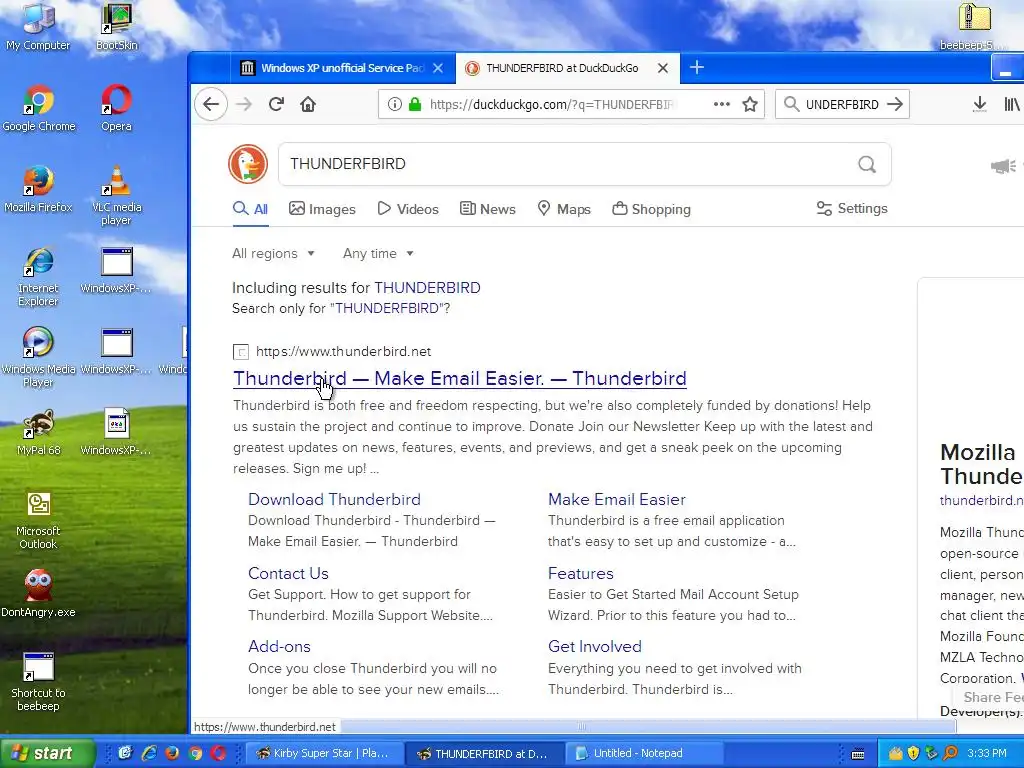Viewport: 1024px width, 768px height.
Task: Click Firefox search bar field
Action: pyautogui.click(x=841, y=104)
